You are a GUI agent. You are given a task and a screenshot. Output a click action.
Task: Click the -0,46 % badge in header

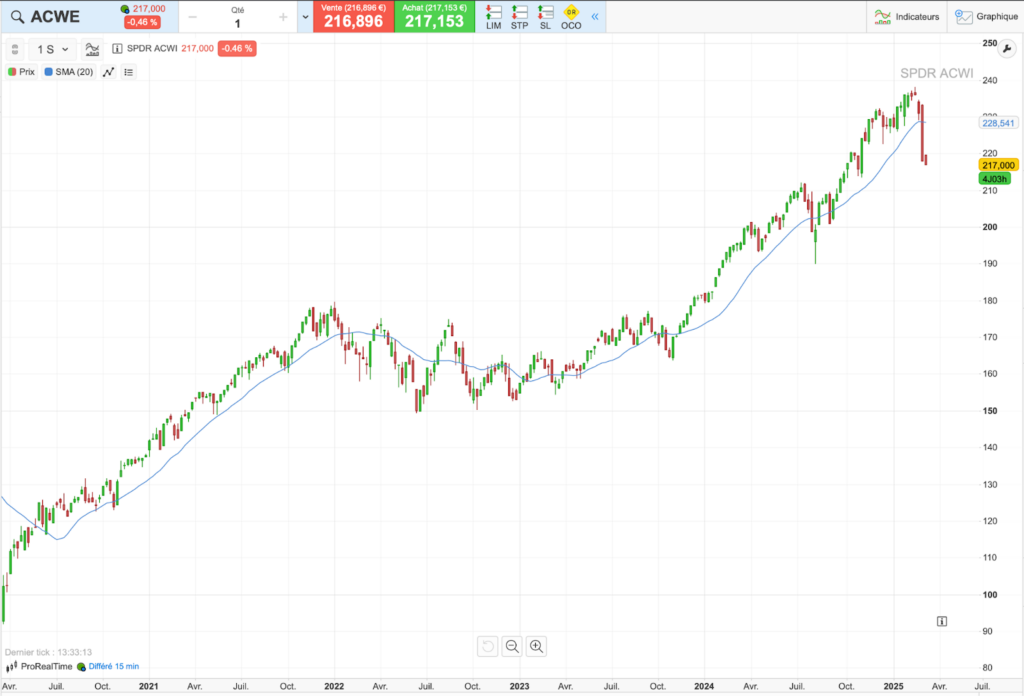142,22
